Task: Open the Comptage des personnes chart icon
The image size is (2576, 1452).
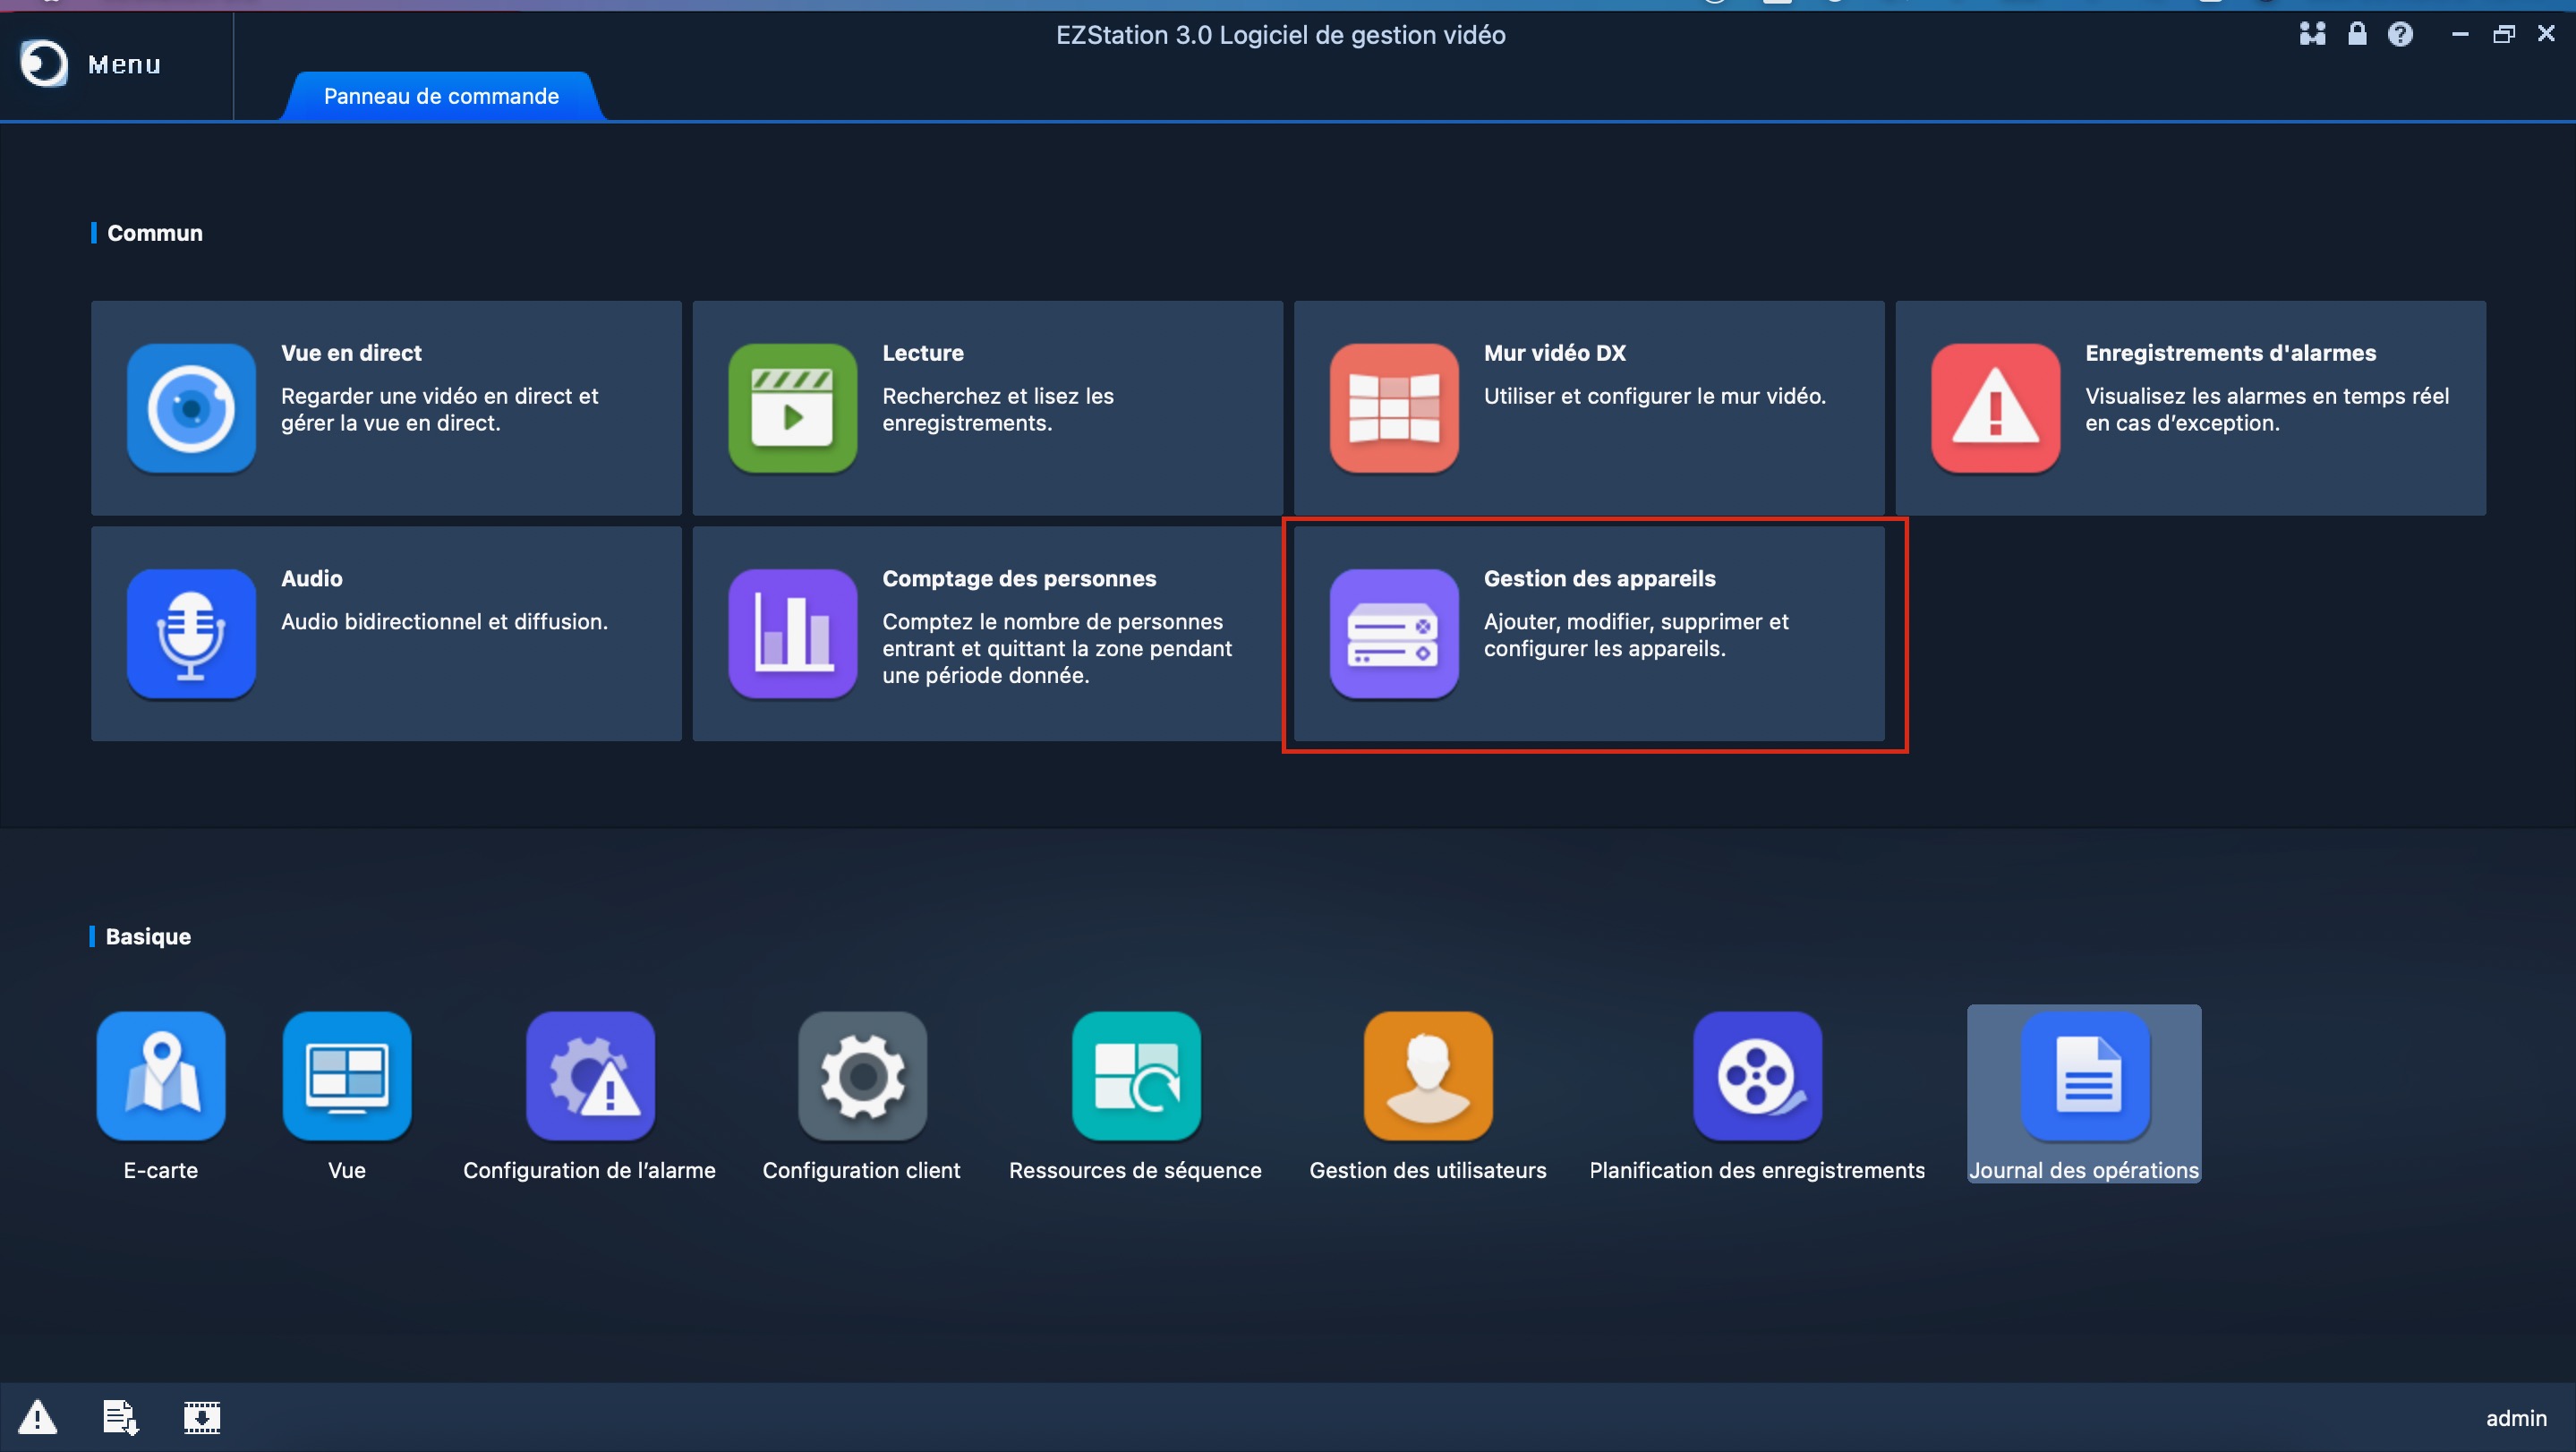Action: click(792, 633)
